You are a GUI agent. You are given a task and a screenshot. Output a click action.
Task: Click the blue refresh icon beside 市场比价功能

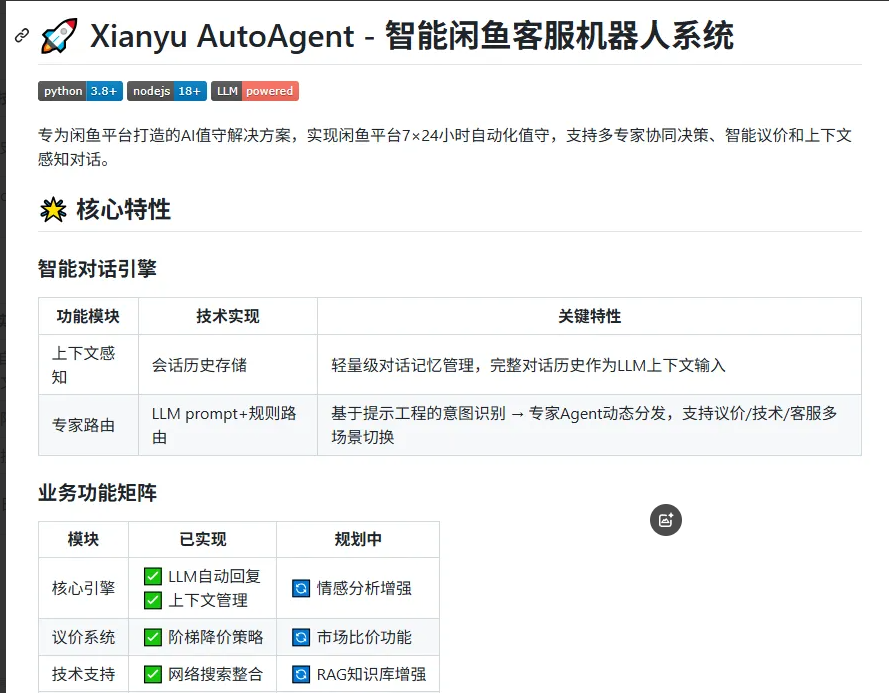301,637
